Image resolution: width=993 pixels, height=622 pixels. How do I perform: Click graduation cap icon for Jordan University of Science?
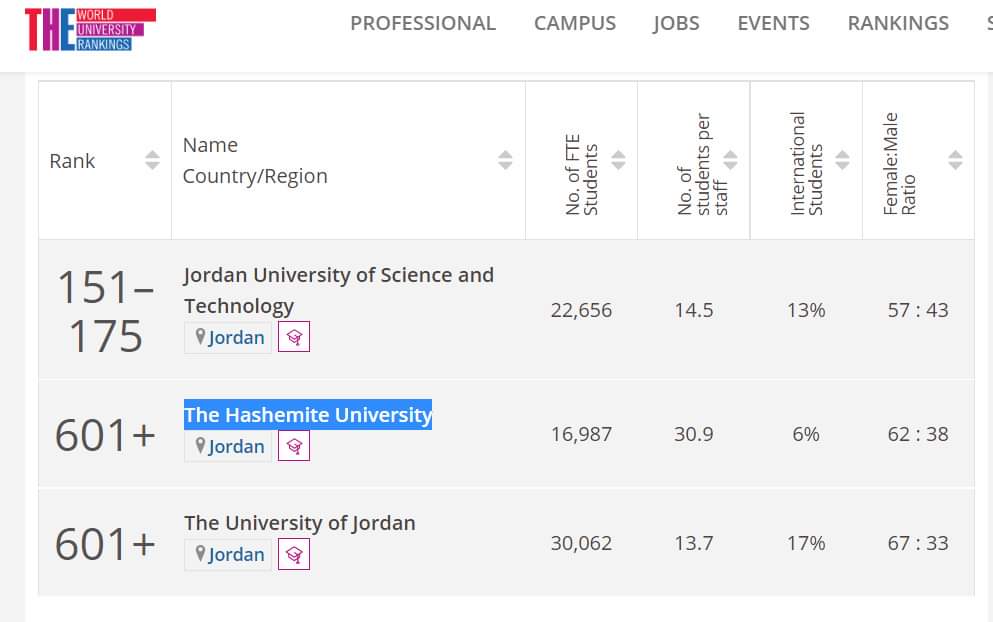click(294, 337)
